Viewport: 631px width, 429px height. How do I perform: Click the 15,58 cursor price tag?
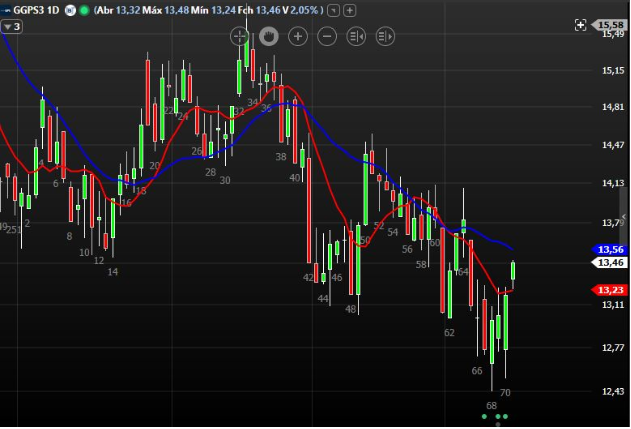click(610, 25)
